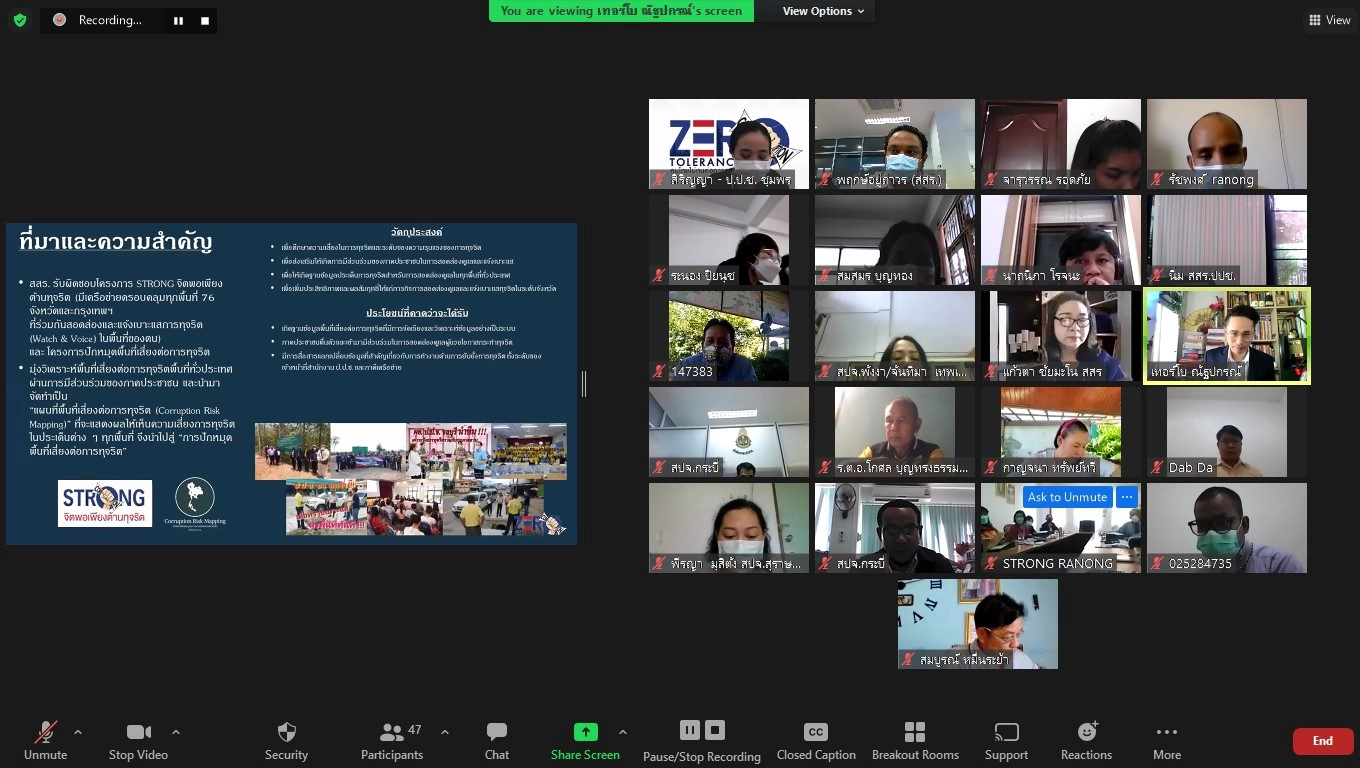Pause the recording in the top bar
The image size is (1360, 768).
tap(178, 20)
